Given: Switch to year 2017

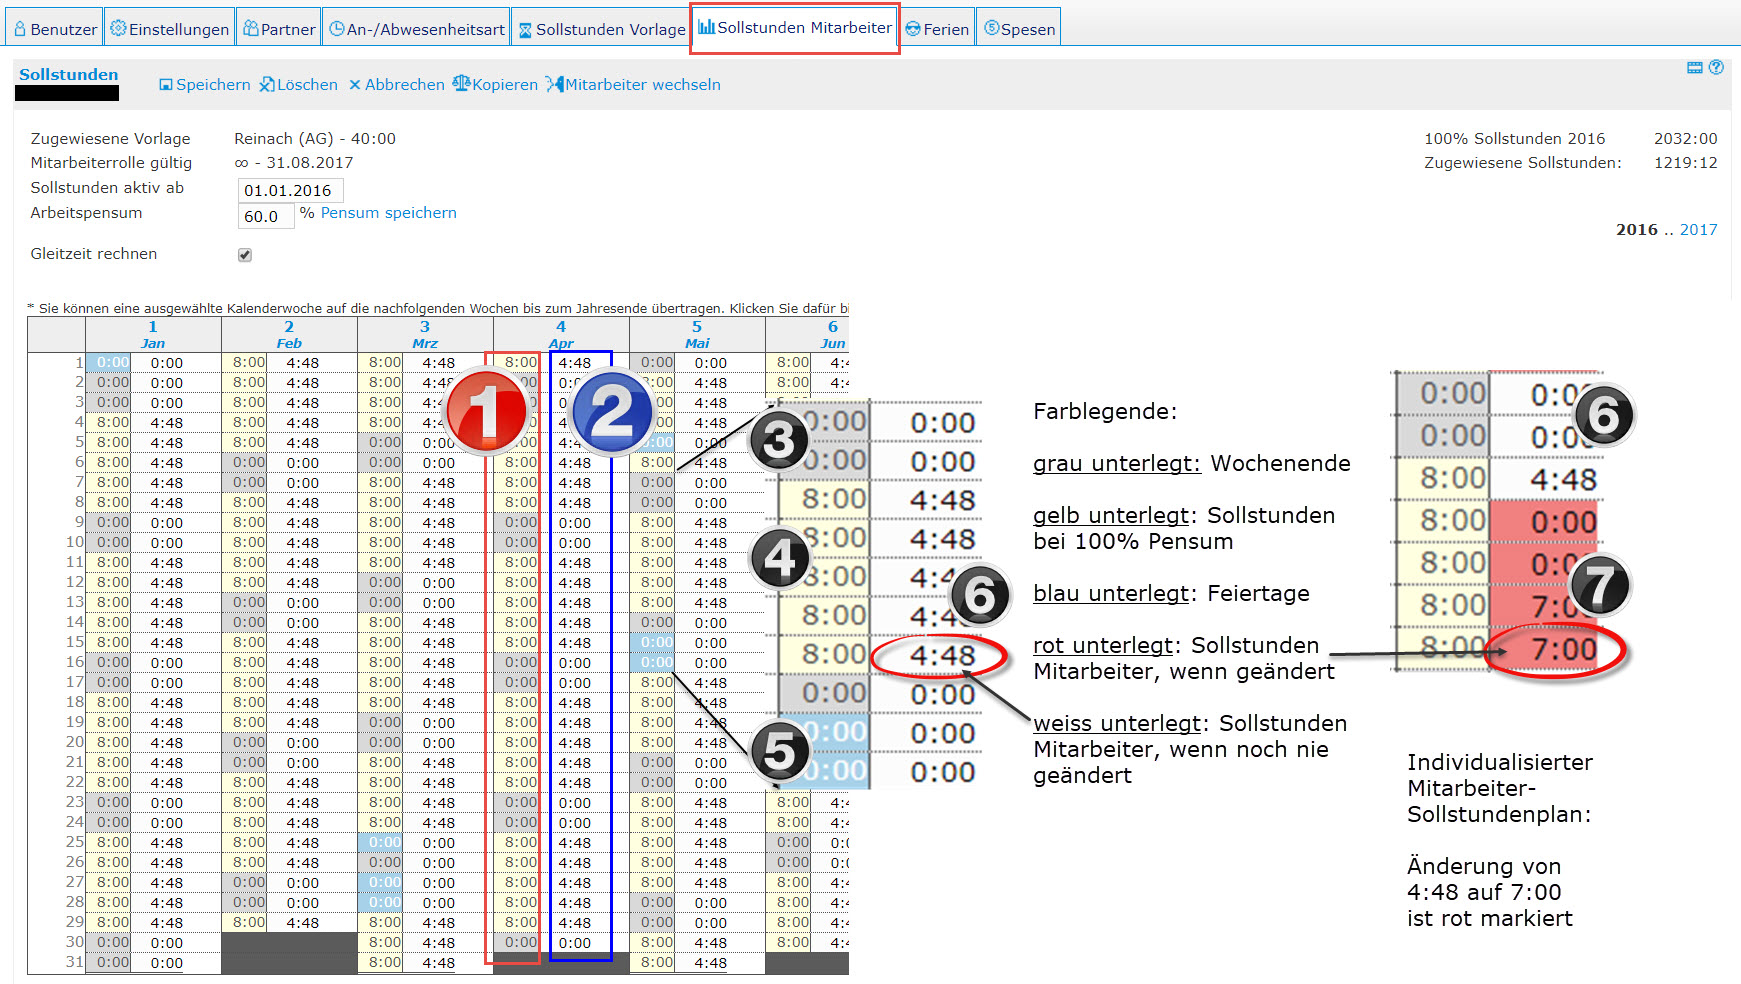Looking at the screenshot, I should pyautogui.click(x=1698, y=230).
